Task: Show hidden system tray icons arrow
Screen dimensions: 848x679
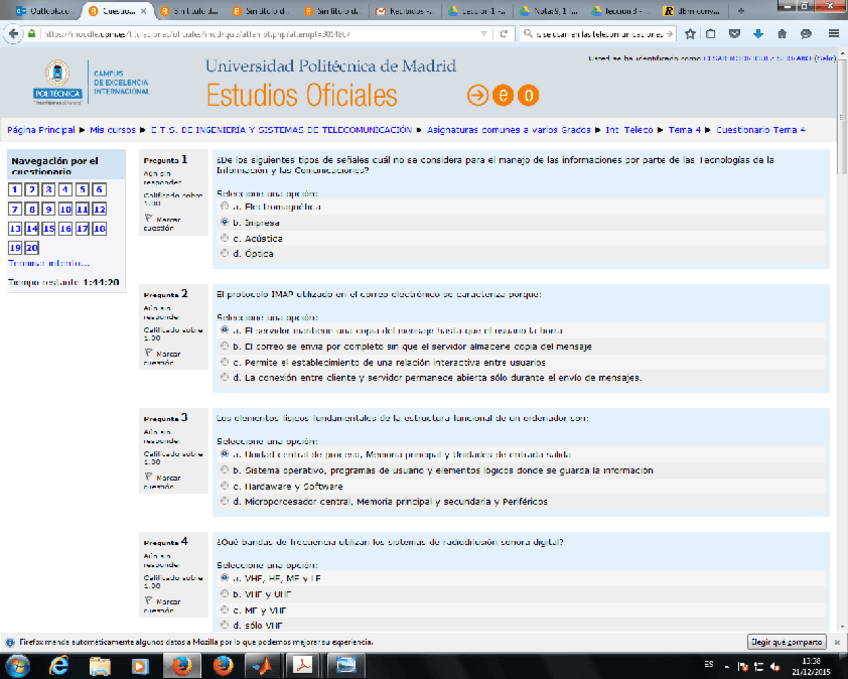Action: tap(725, 665)
